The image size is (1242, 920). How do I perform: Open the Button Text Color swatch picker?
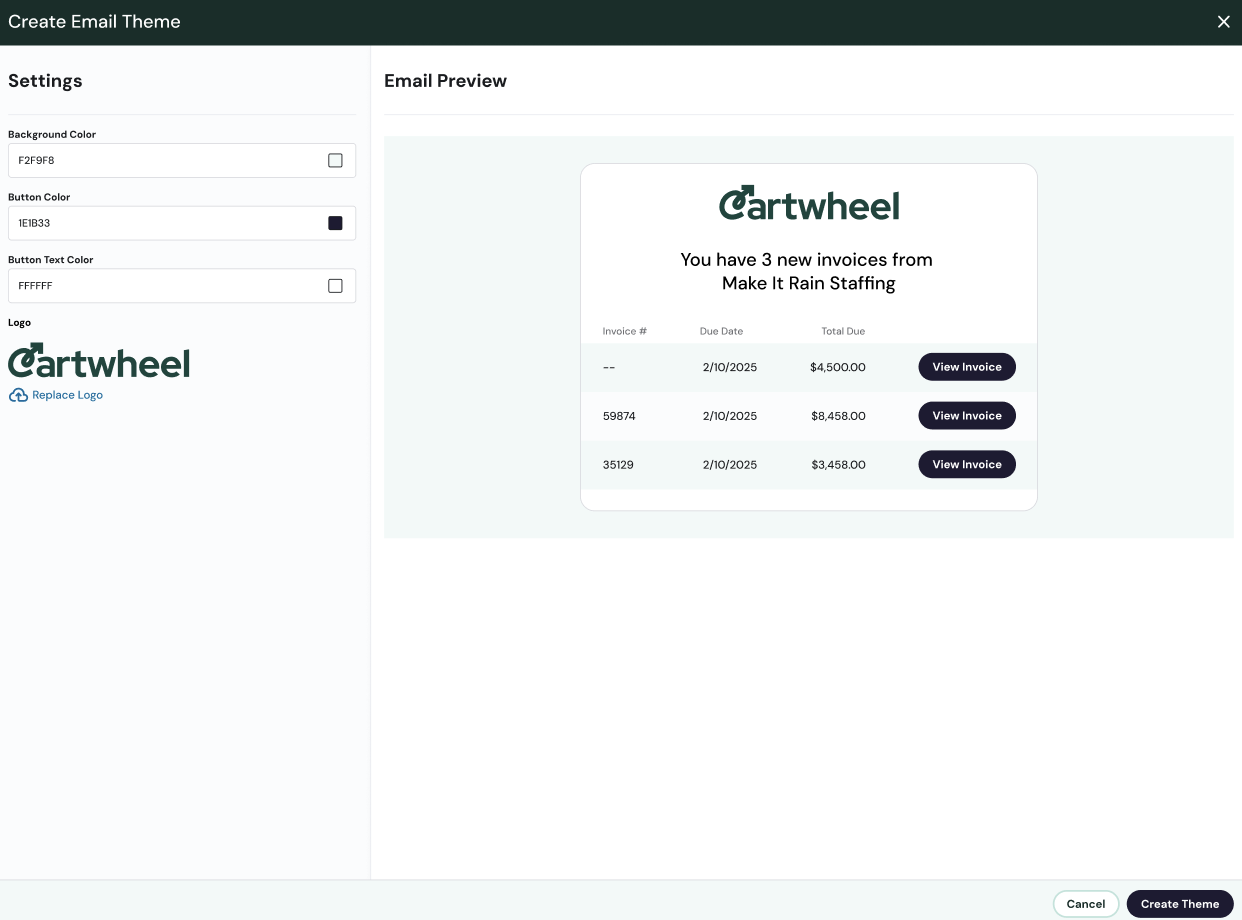335,286
